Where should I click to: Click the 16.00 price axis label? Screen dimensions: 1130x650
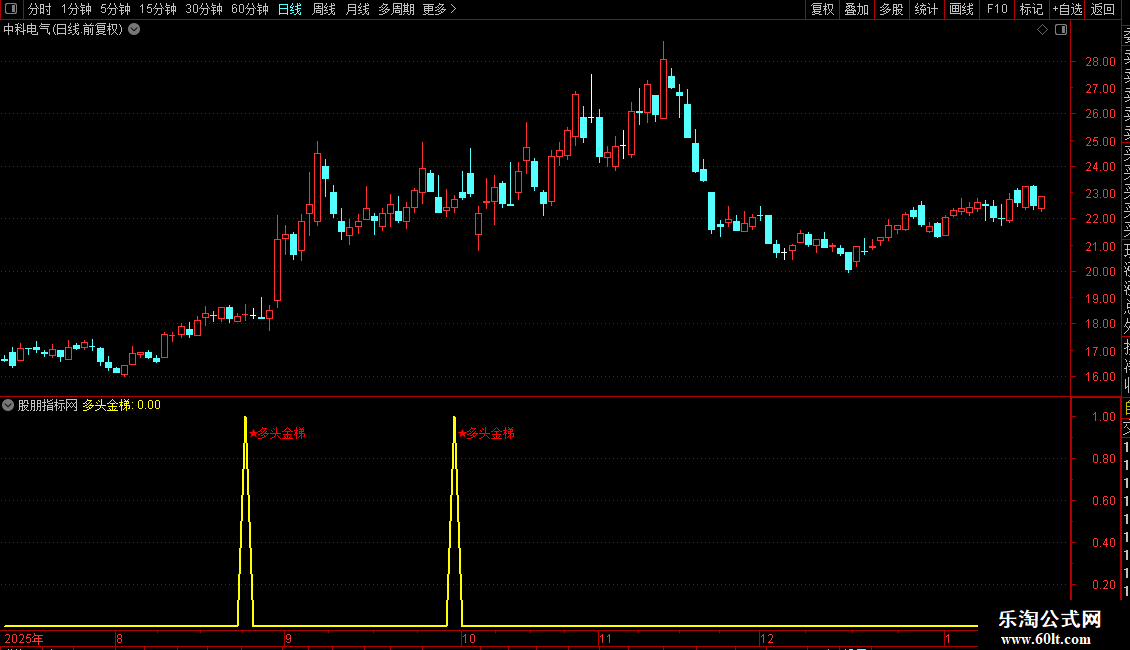coord(1100,377)
